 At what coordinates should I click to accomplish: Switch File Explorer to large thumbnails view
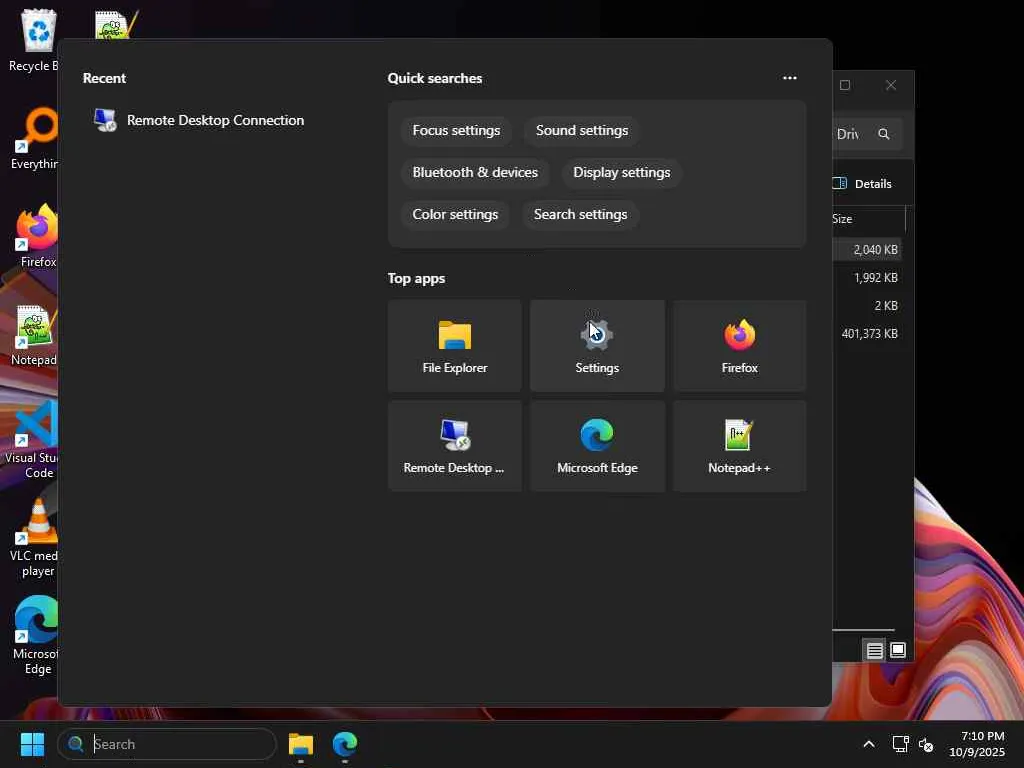(898, 650)
